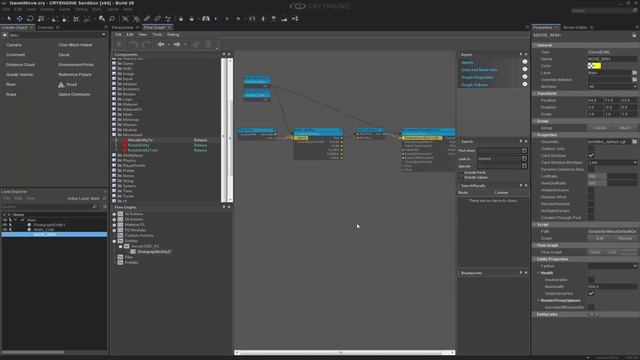Toggle the Outdoor Only checkbox
The image size is (640, 360).
[591, 149]
